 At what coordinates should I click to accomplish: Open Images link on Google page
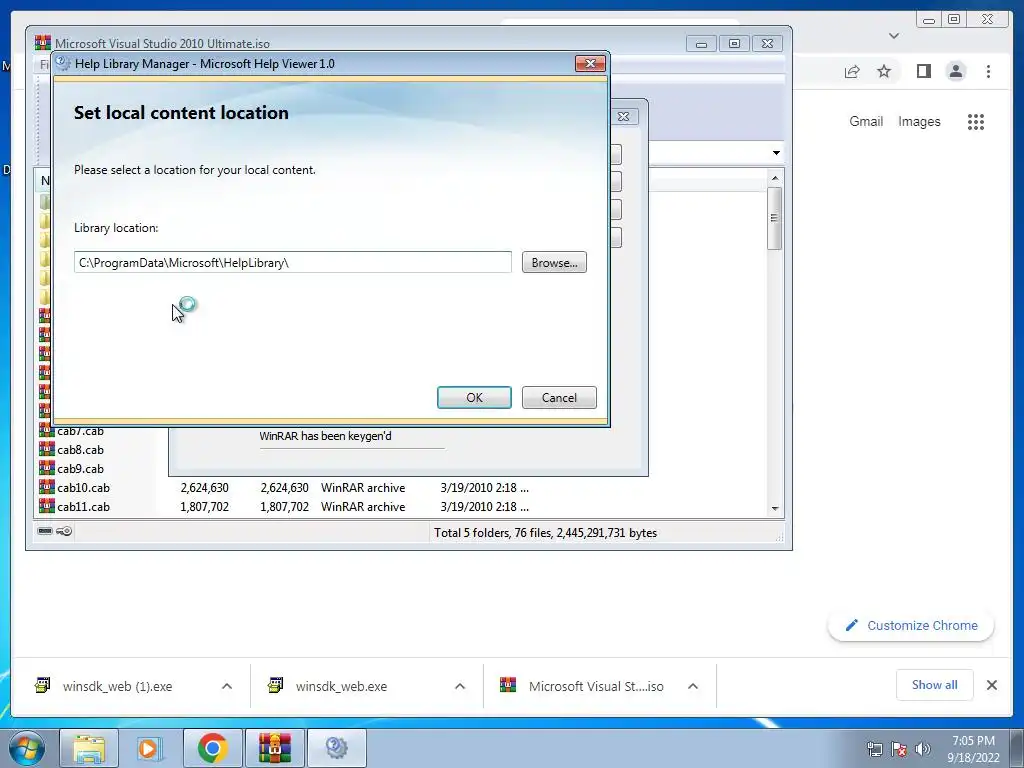click(x=919, y=121)
